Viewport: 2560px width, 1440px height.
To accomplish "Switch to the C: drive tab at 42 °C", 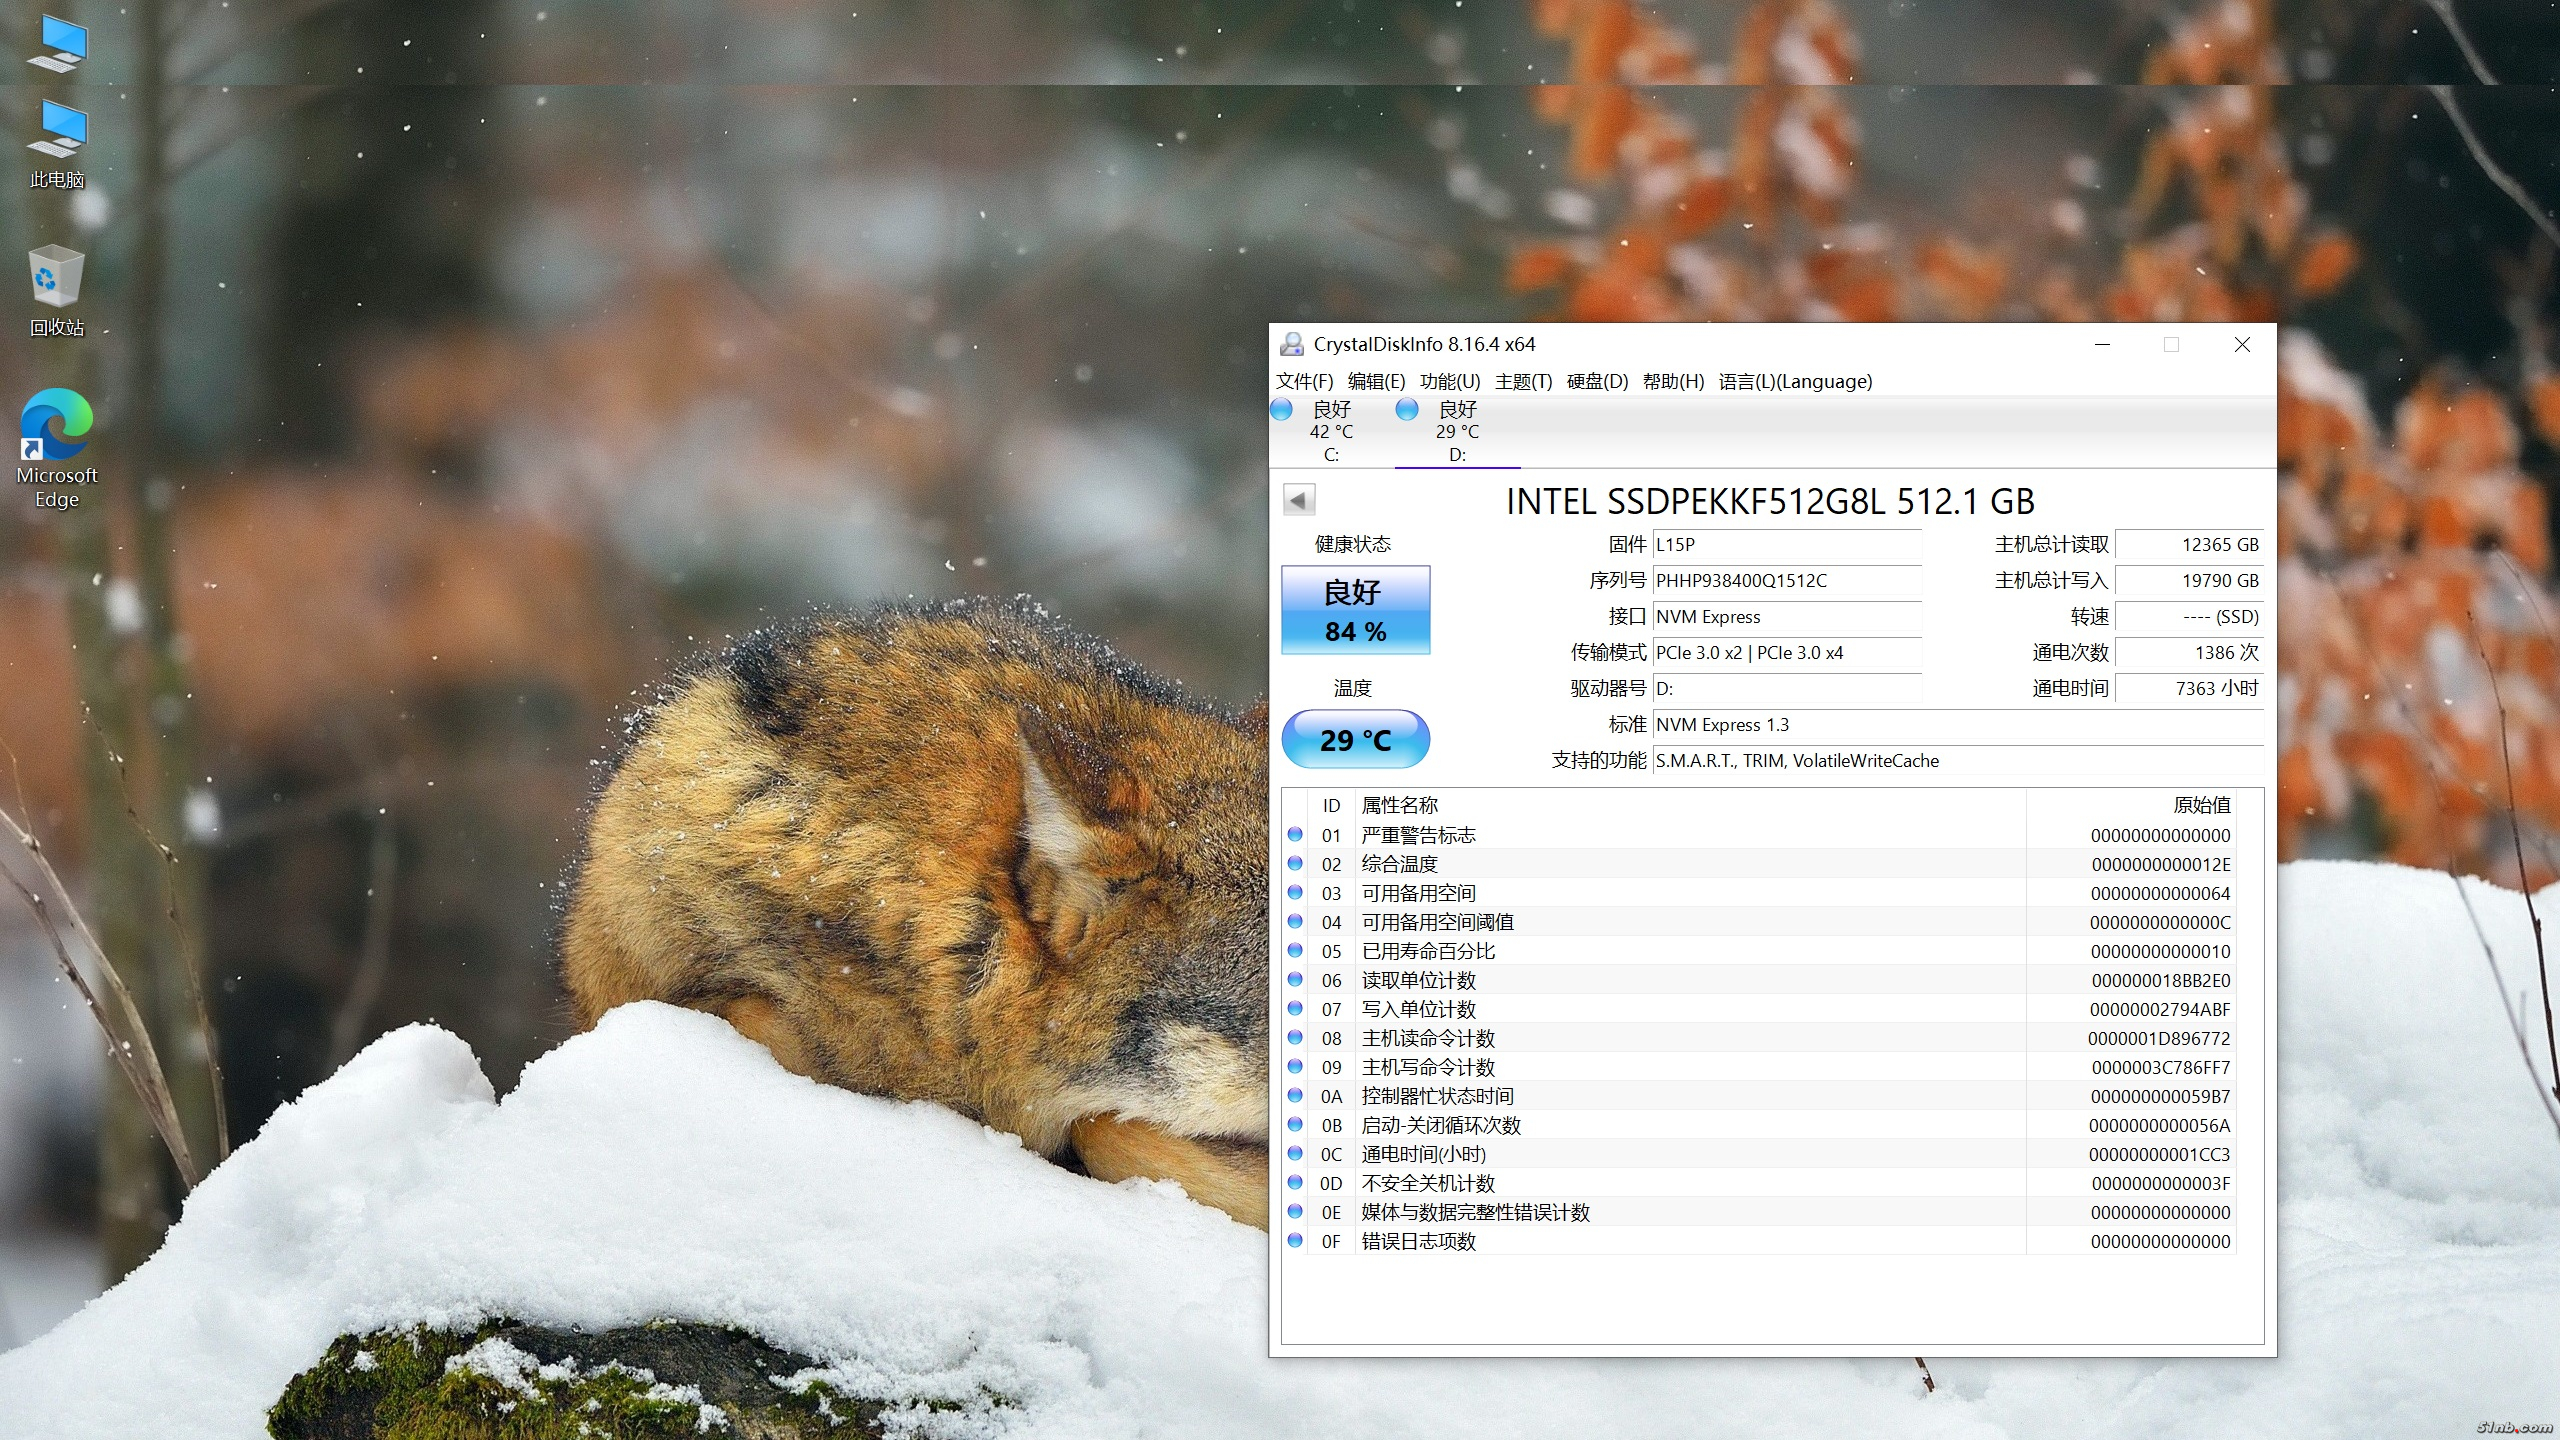I will 1331,432.
